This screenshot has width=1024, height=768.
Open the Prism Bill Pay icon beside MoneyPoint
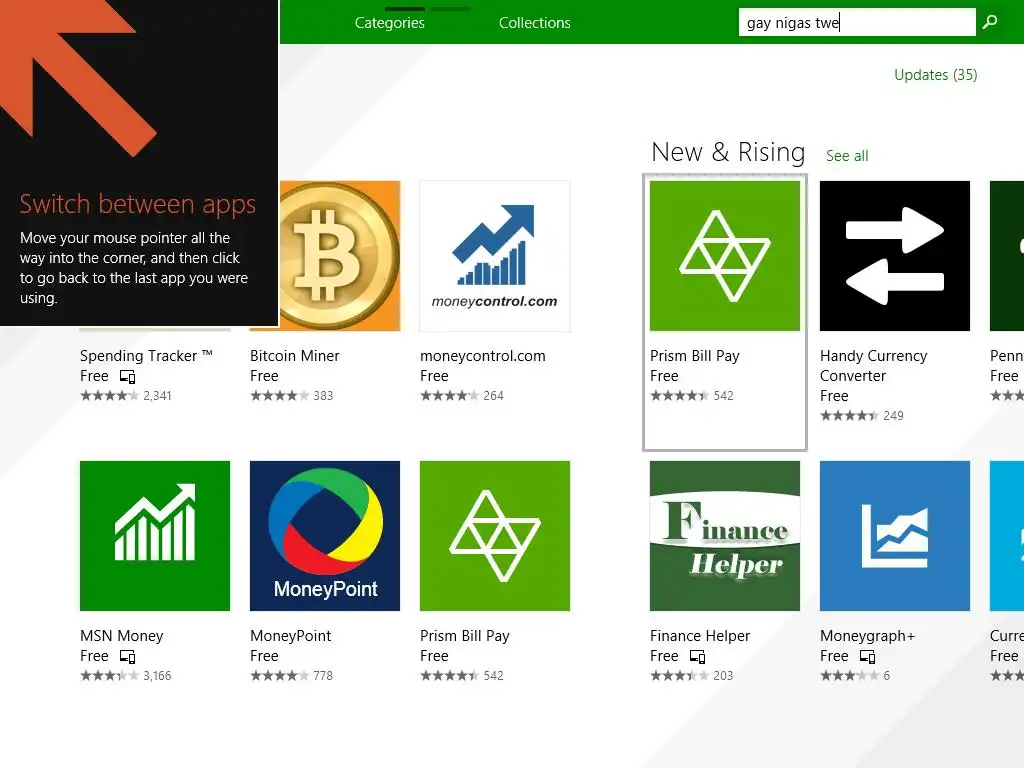coord(495,536)
